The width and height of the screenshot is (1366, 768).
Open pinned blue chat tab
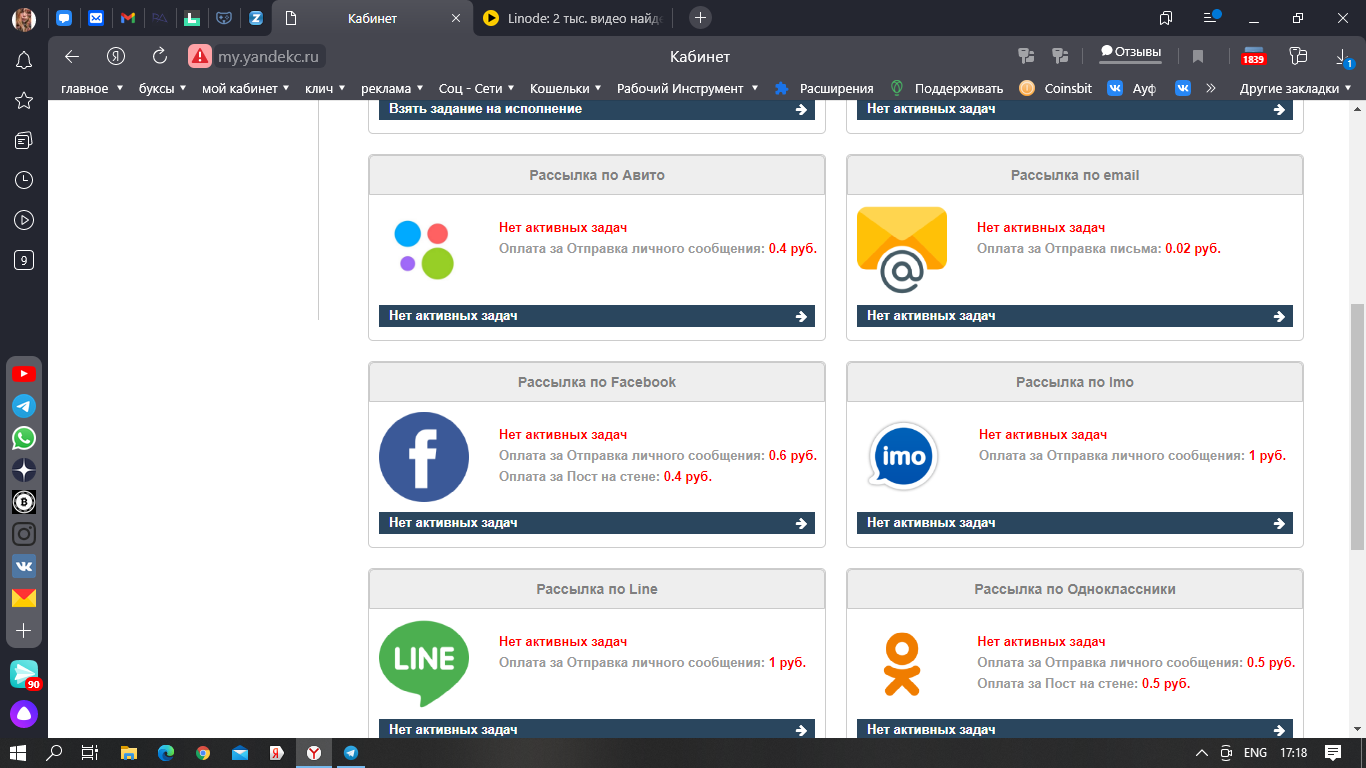(64, 18)
